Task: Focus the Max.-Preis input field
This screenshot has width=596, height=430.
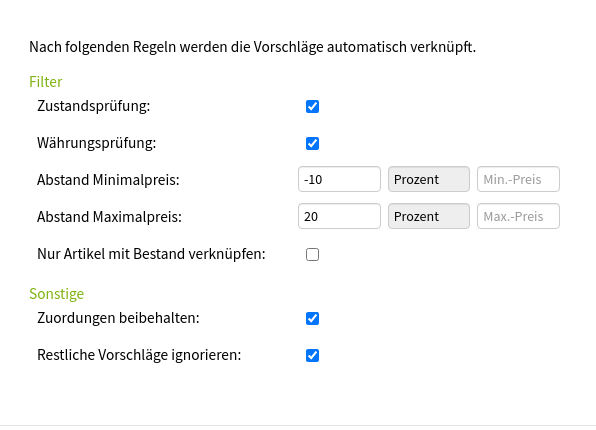Action: [518, 216]
